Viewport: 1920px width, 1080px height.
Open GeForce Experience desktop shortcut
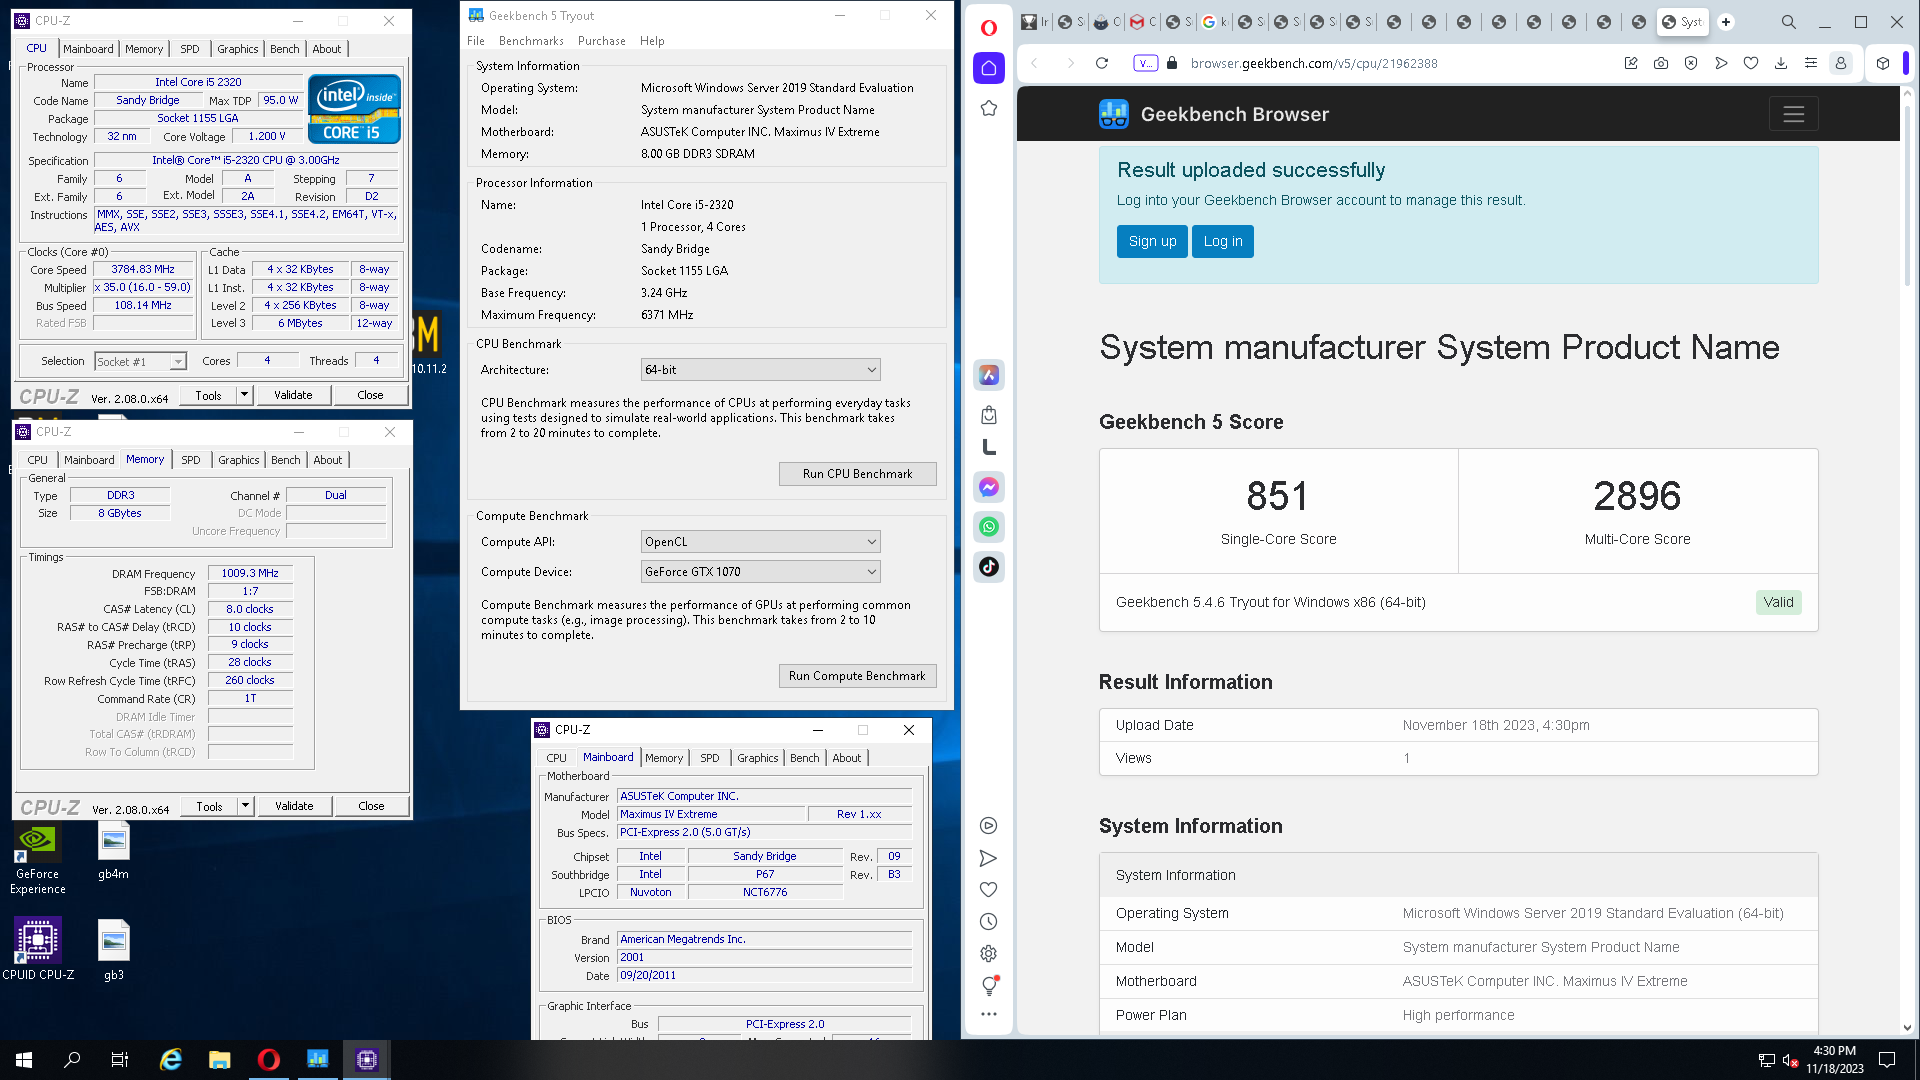click(x=38, y=858)
